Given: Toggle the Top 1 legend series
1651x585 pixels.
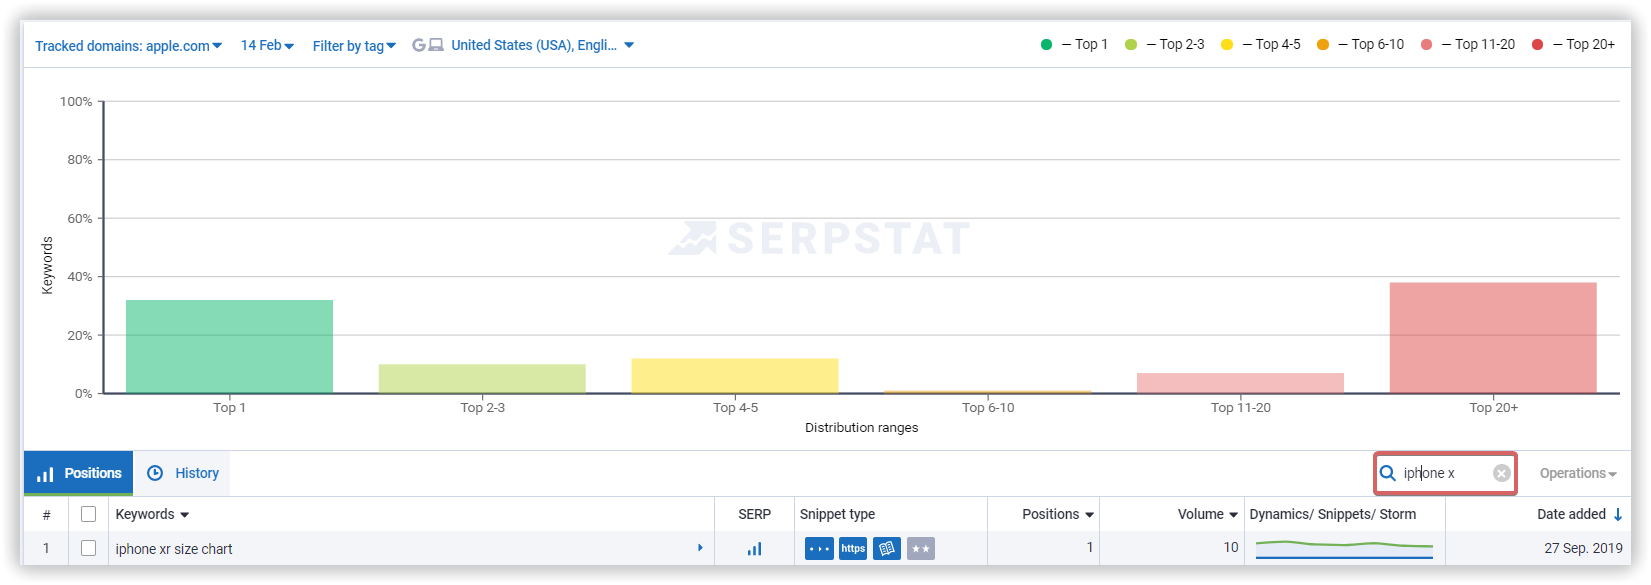Looking at the screenshot, I should (1074, 44).
